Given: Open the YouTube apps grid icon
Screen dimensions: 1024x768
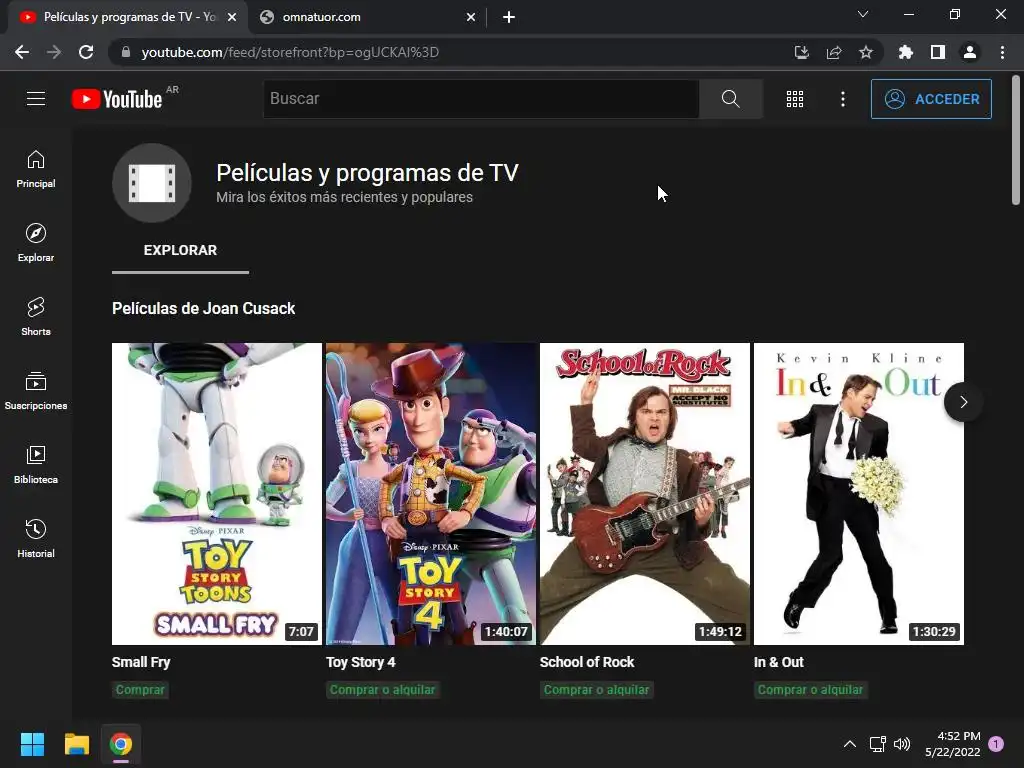Looking at the screenshot, I should [x=795, y=99].
